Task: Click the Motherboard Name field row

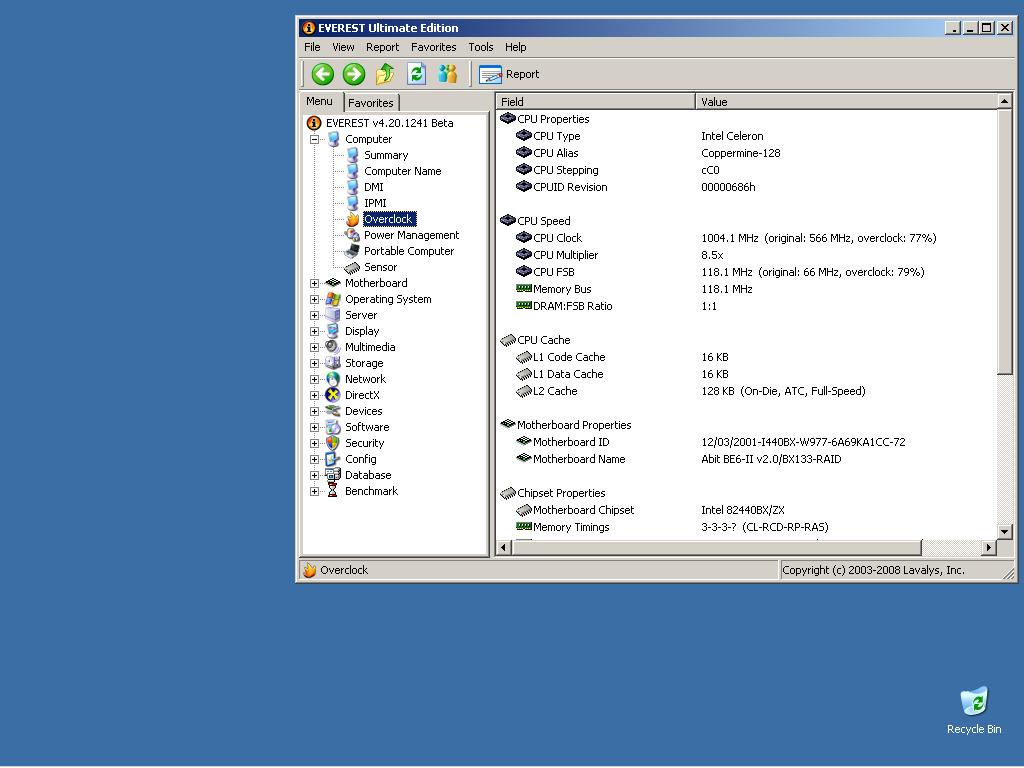Action: coord(746,459)
